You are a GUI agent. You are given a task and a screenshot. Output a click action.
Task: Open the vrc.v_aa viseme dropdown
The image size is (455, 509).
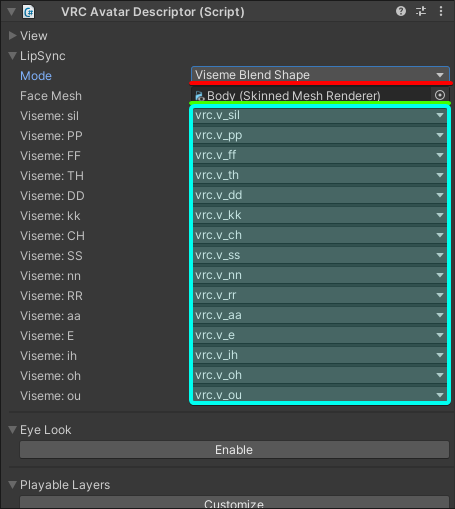320,315
